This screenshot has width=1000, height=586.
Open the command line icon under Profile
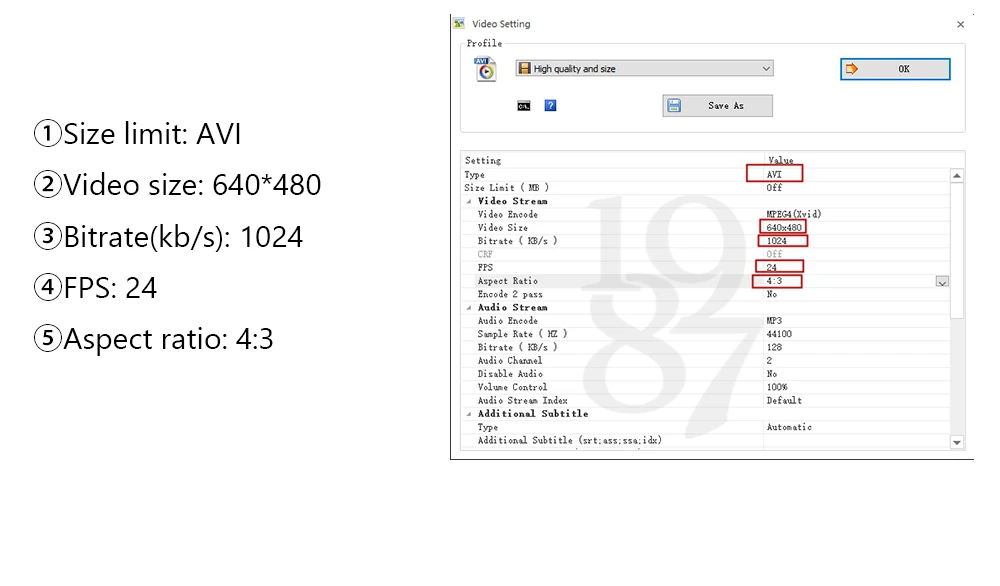[x=524, y=106]
